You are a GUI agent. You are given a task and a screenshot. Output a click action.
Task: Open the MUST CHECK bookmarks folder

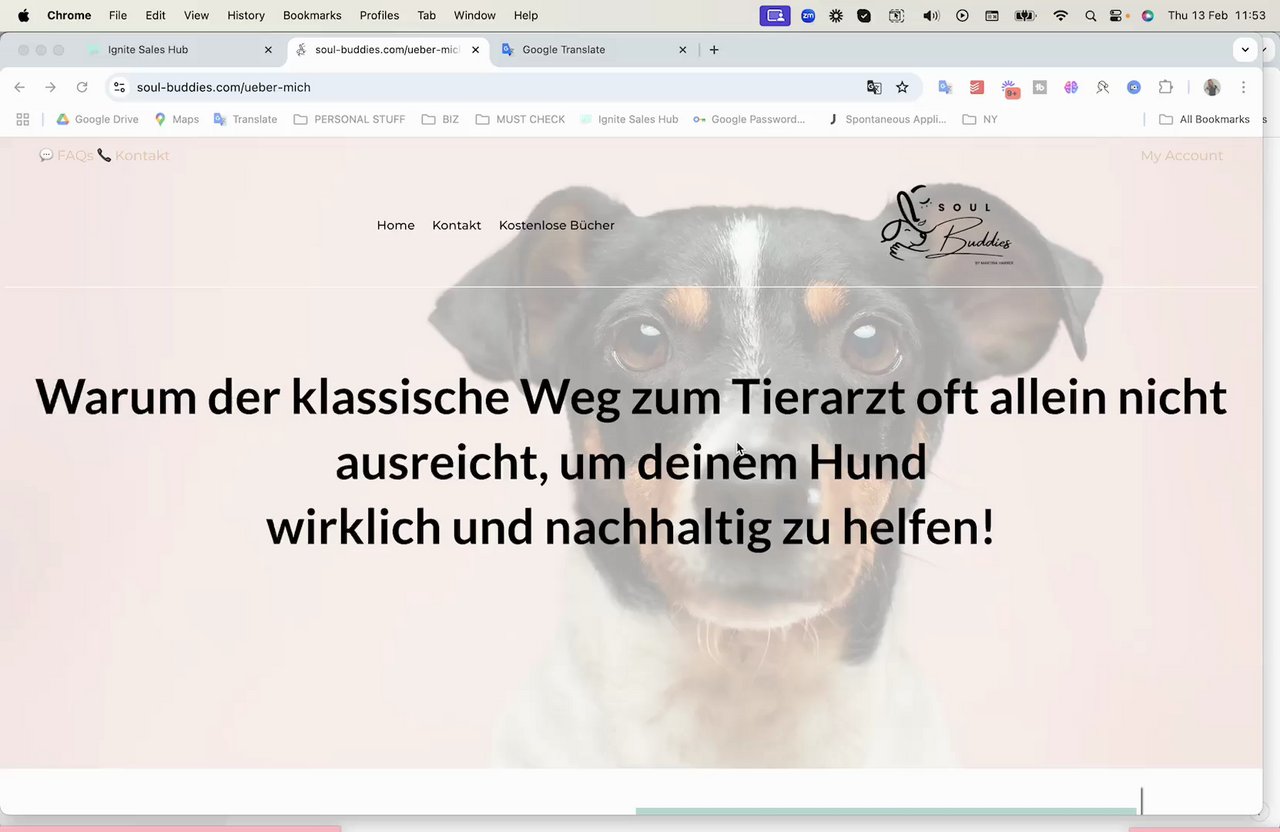pyautogui.click(x=520, y=119)
